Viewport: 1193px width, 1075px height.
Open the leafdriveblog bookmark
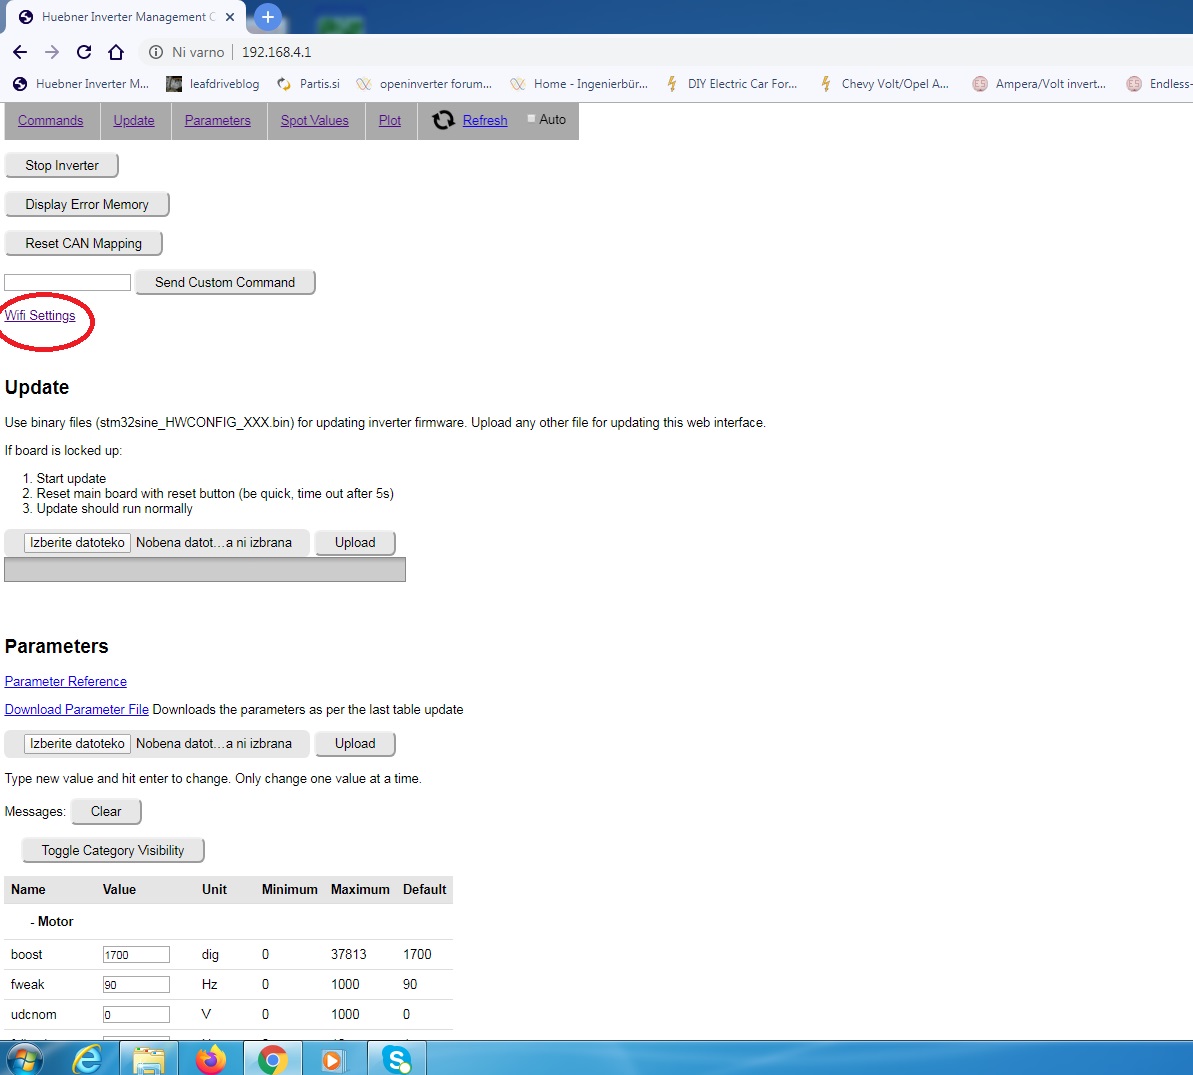click(213, 84)
